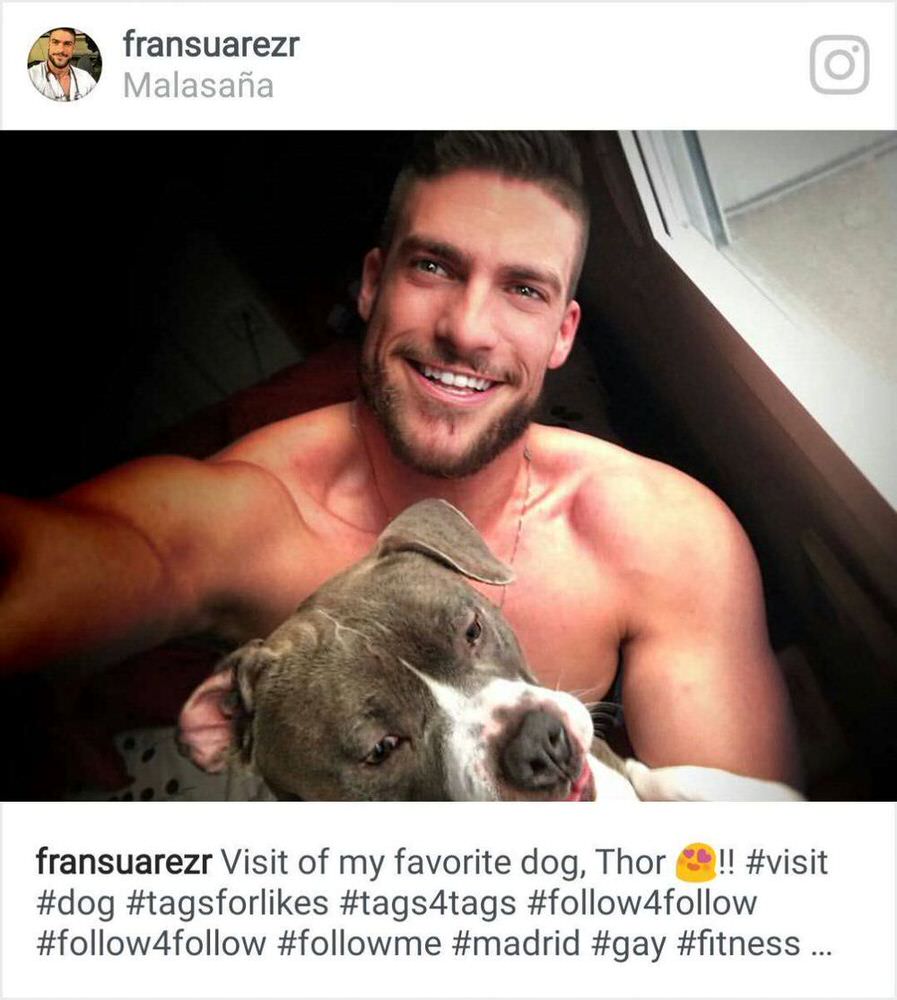This screenshot has width=897, height=1000.
Task: Open the #tagsforlikes hashtag
Action: click(228, 903)
